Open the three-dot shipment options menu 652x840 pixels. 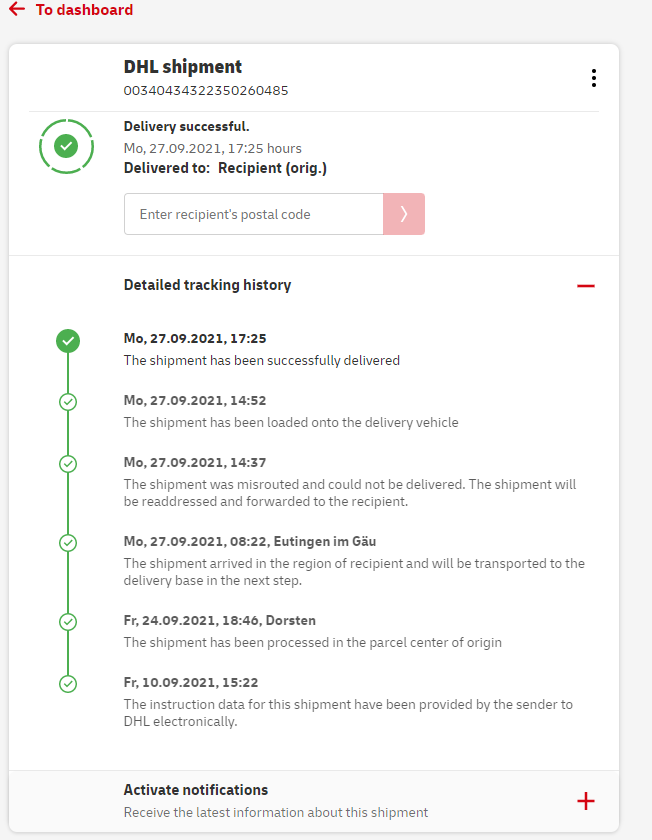point(594,78)
